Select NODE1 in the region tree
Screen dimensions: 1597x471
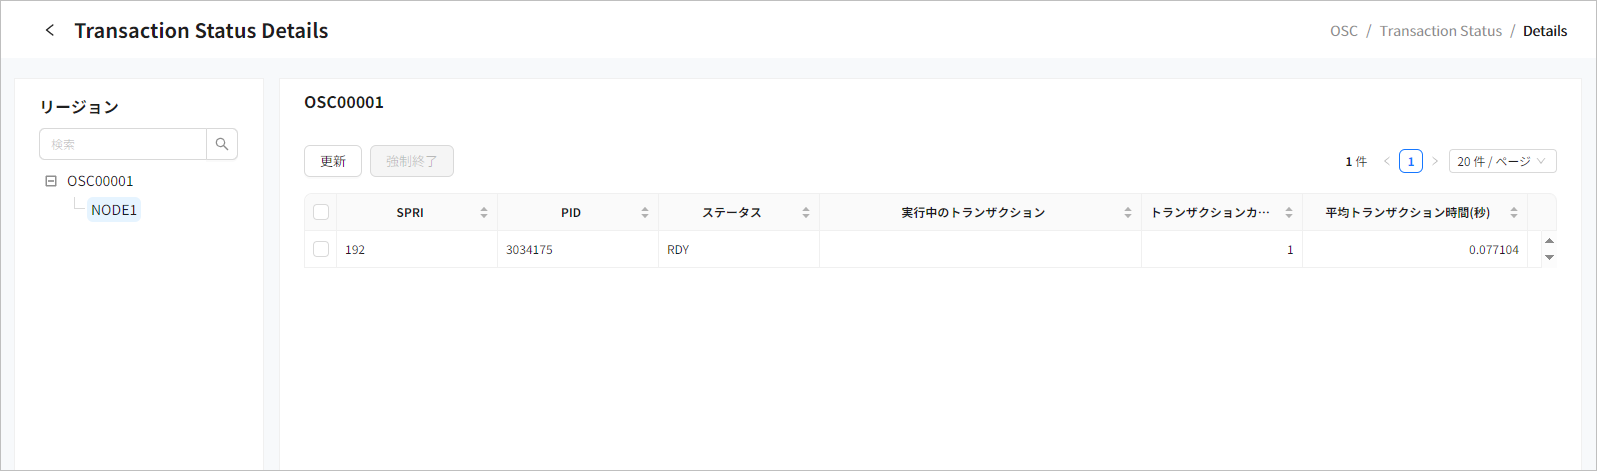click(x=114, y=210)
